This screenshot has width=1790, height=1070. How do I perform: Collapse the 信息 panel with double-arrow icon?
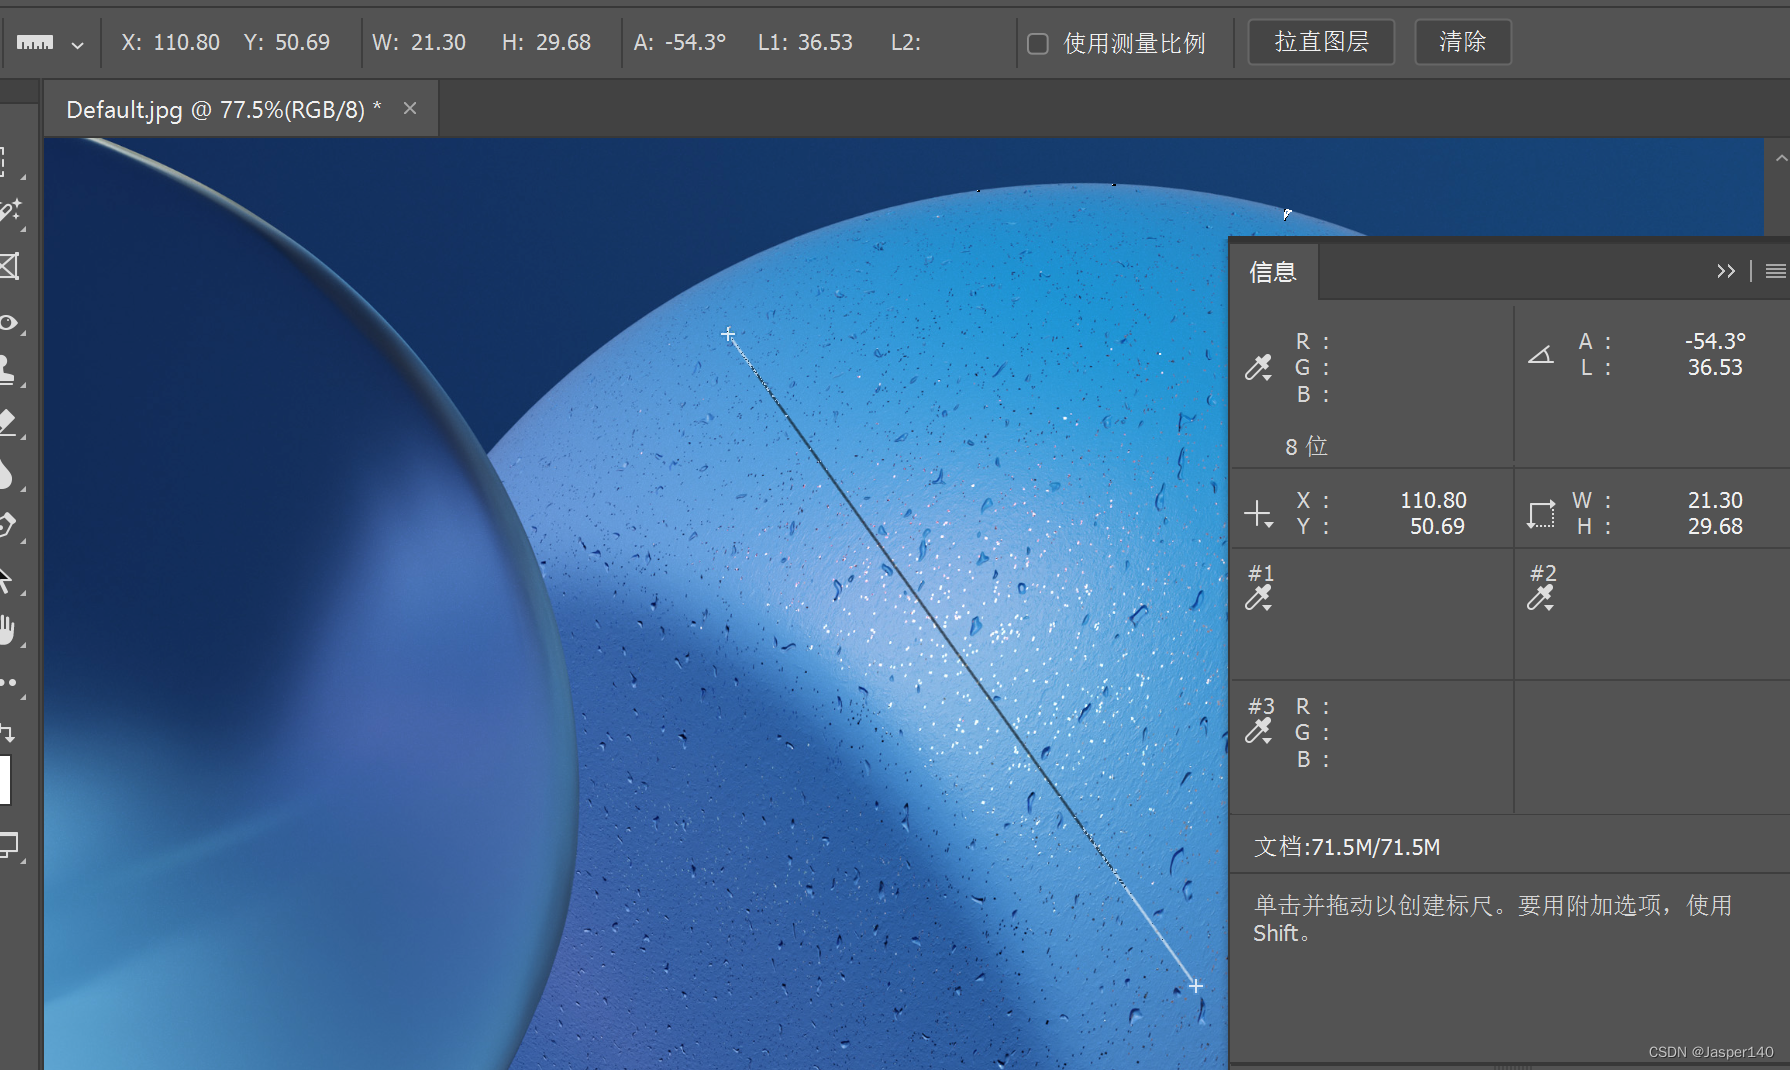point(1726,271)
